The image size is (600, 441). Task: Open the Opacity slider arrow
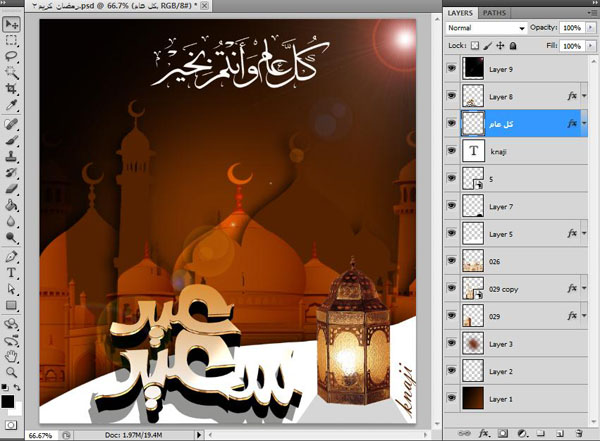(x=592, y=29)
